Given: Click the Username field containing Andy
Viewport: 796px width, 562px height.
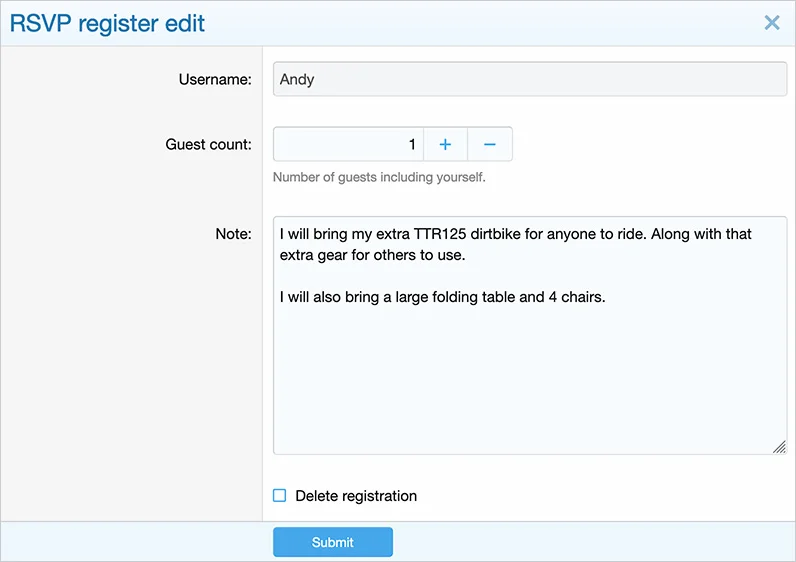Looking at the screenshot, I should click(x=529, y=79).
